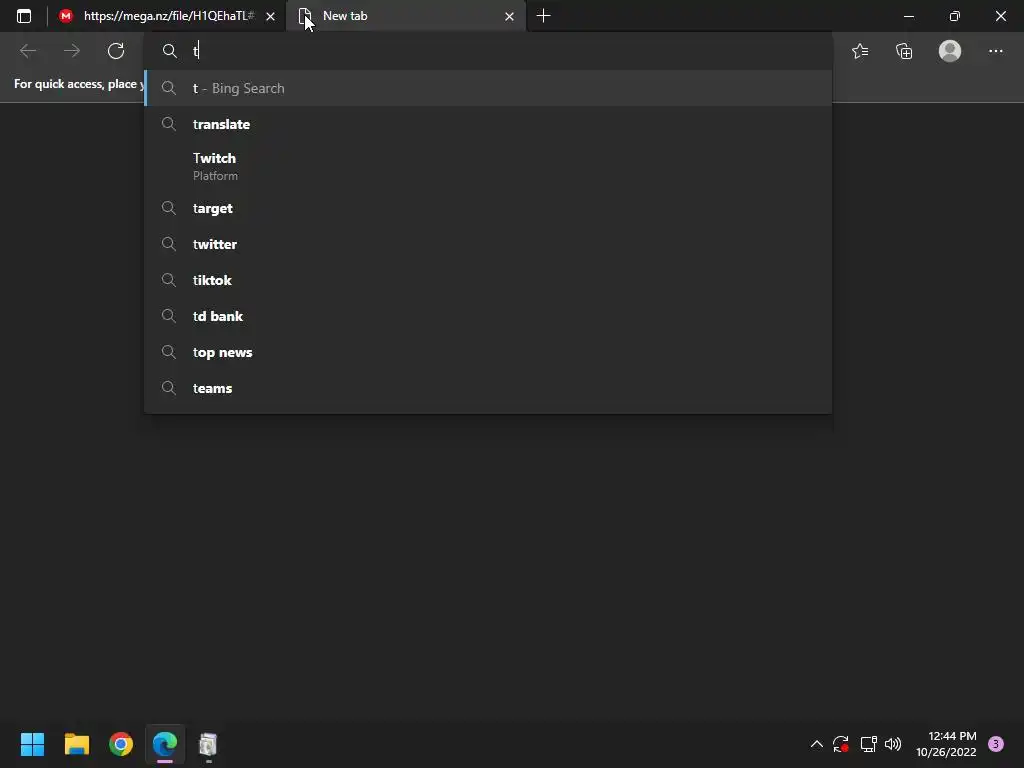
Task: Open the notification badge showing 3
Action: click(x=996, y=744)
